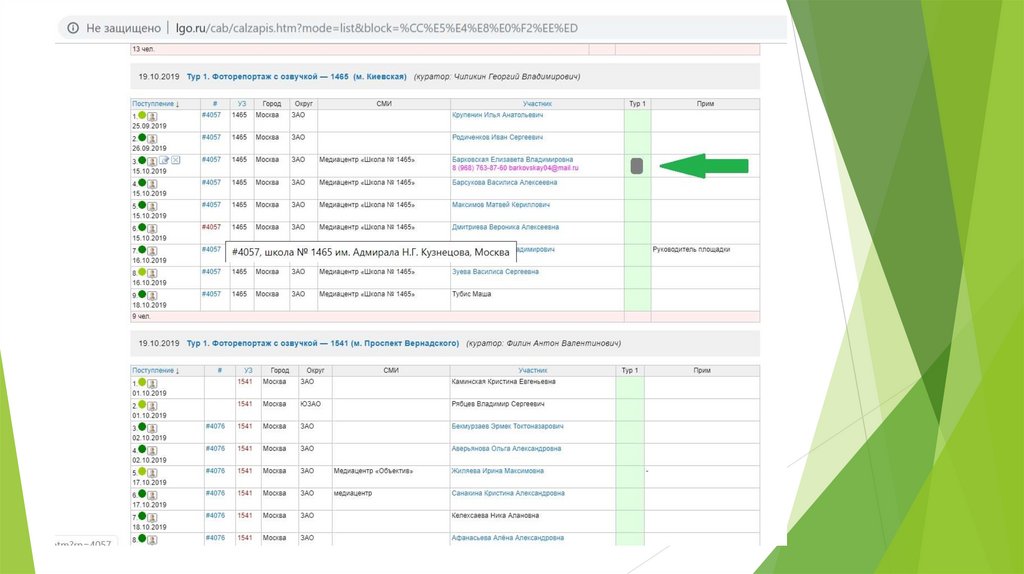
Task: Open participant link Максимов Матвей Кериллович
Action: (501, 204)
